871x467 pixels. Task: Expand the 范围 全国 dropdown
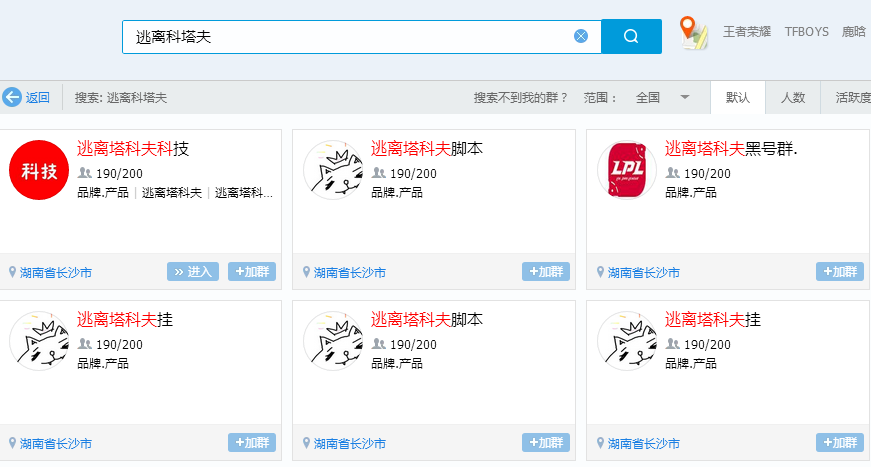[662, 98]
